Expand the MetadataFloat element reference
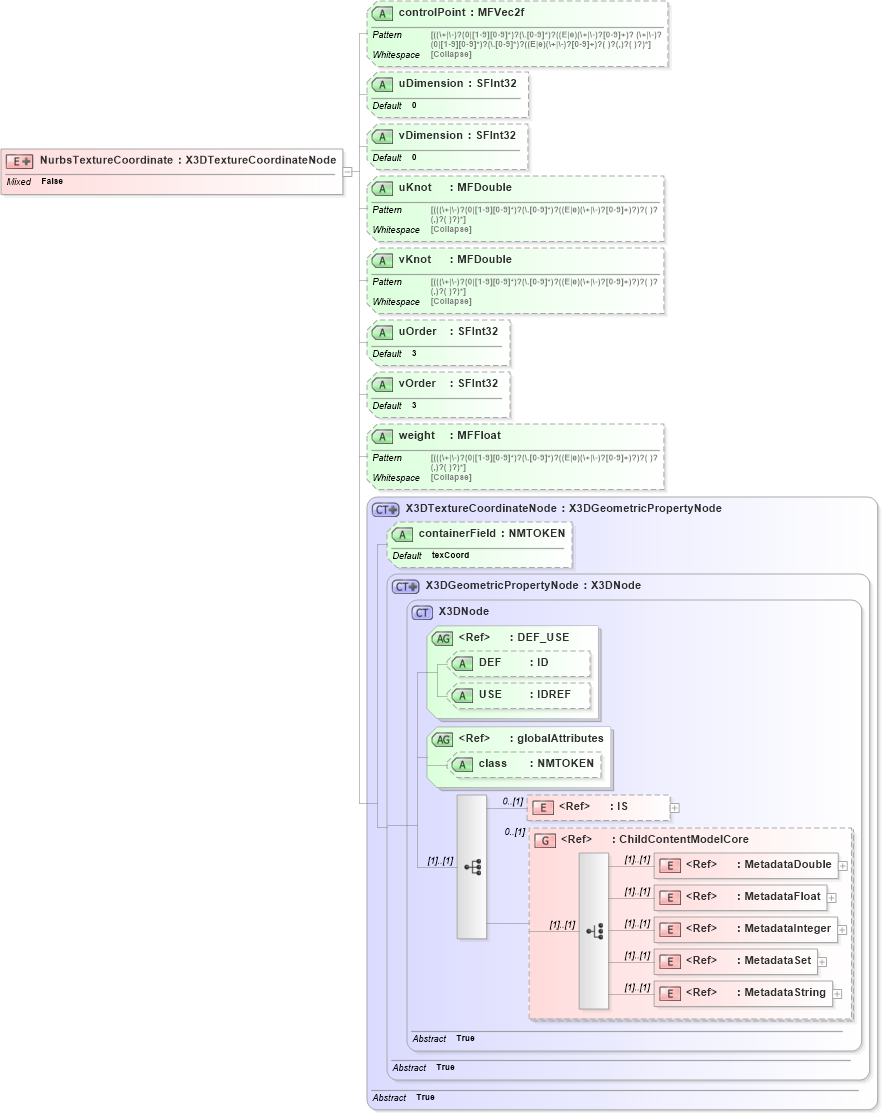The image size is (882, 1113). (832, 898)
